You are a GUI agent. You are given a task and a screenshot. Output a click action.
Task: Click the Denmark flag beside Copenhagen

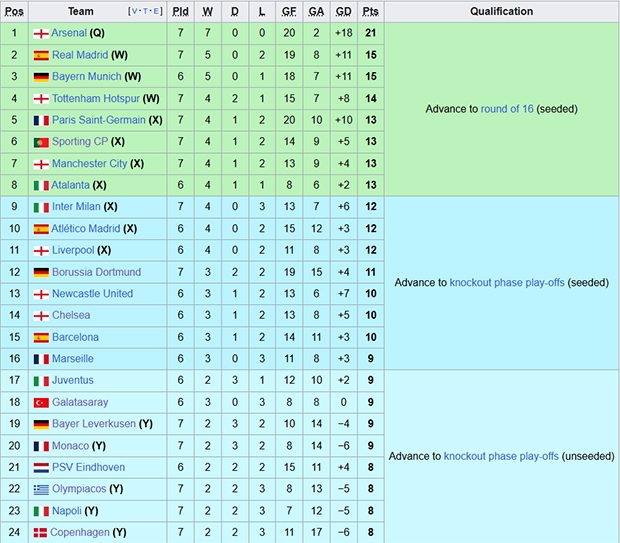[x=41, y=532]
